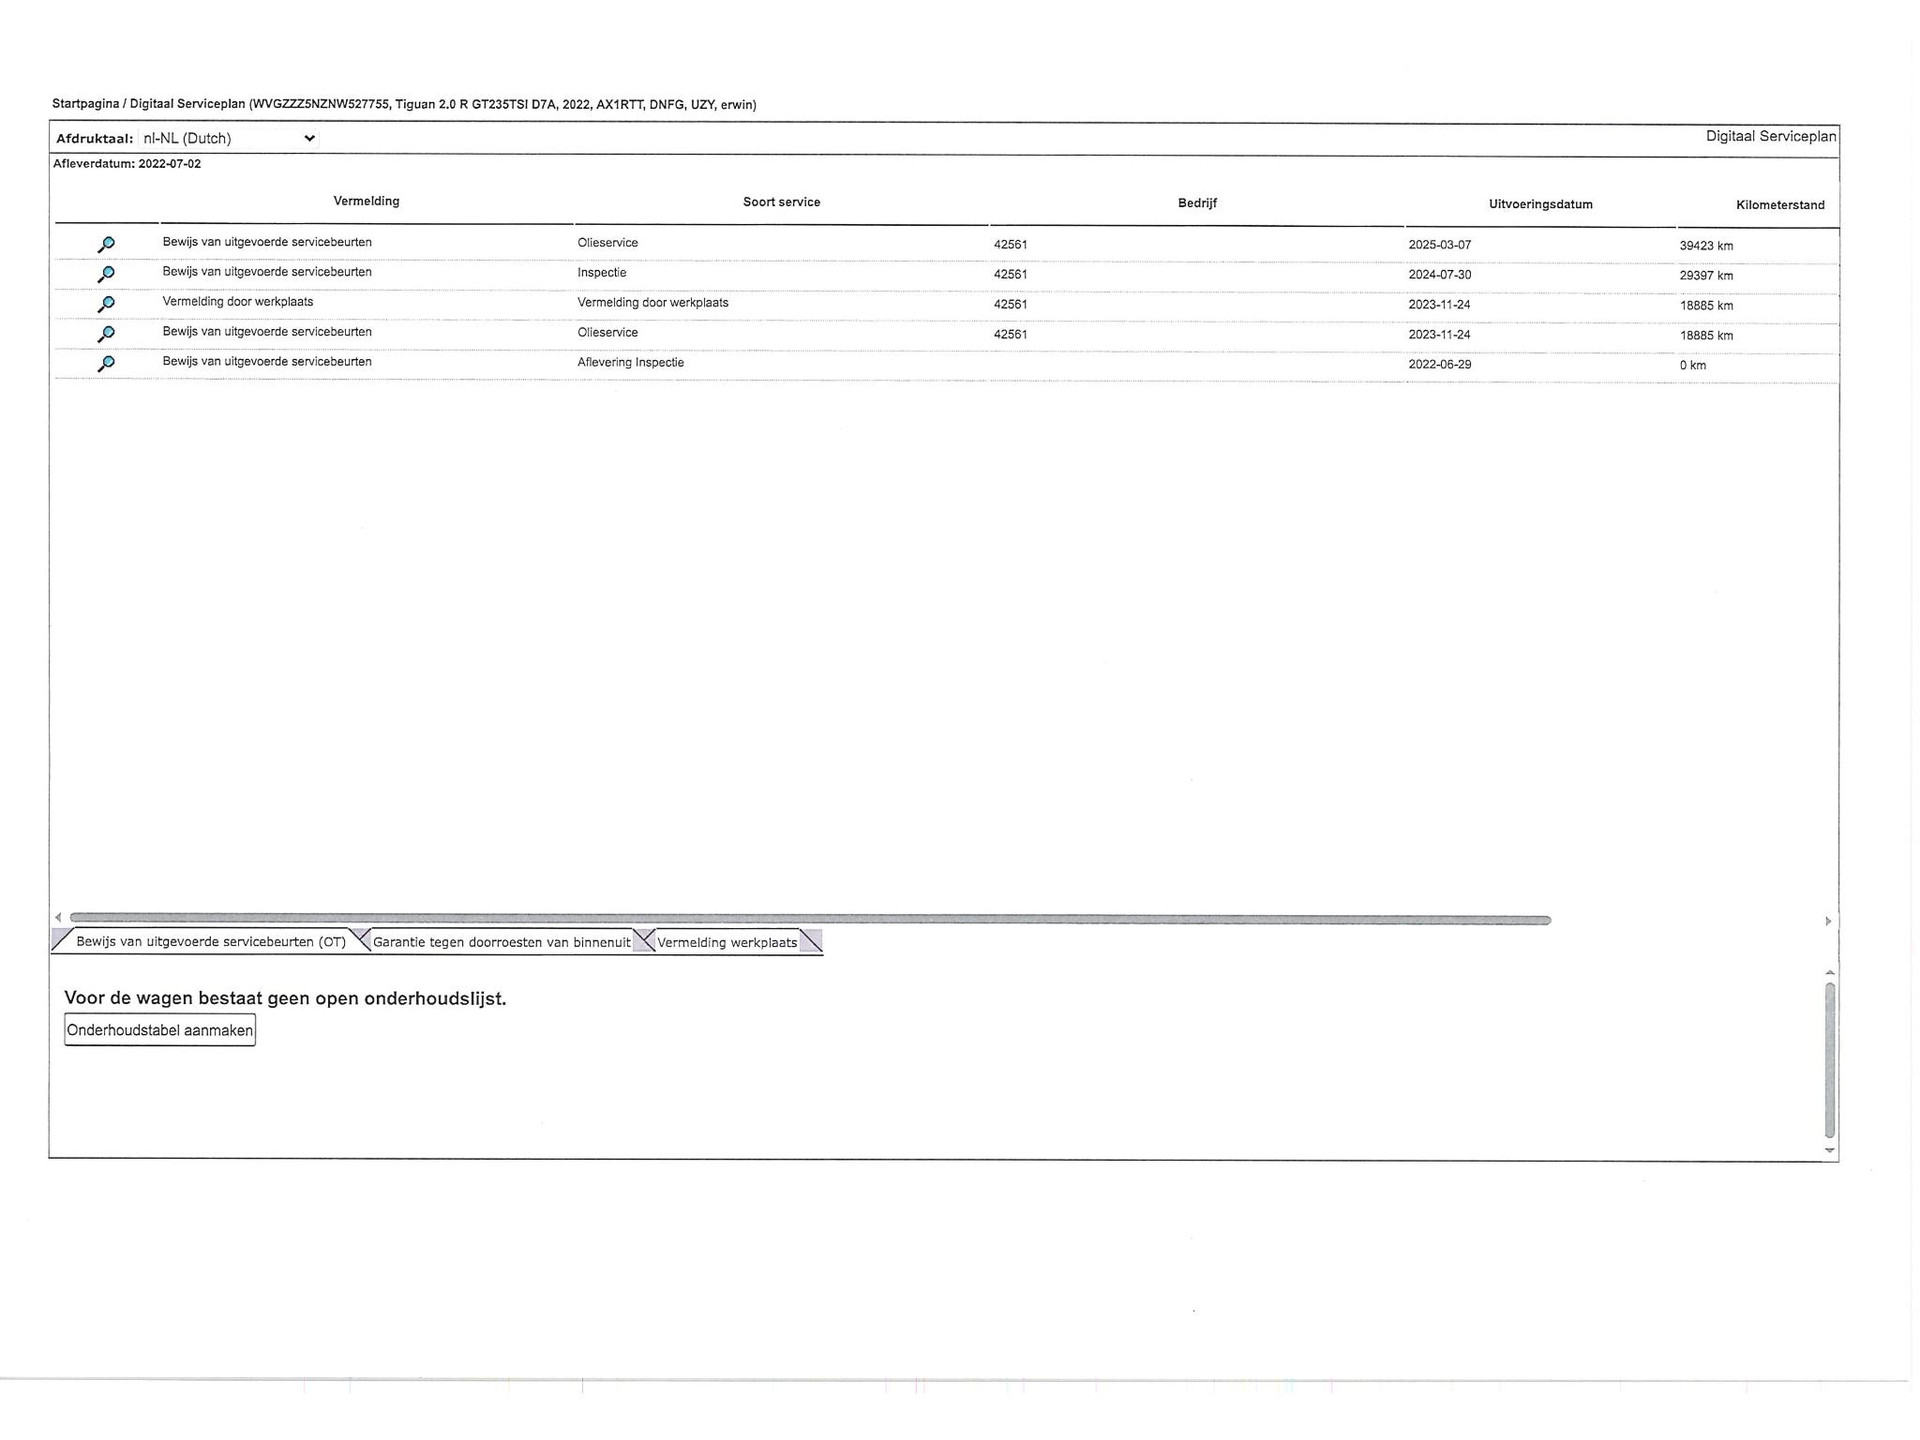The width and height of the screenshot is (1920, 1440).
Task: Open magnifier for 2024-07-30 Inspectie entry
Action: click(x=106, y=274)
